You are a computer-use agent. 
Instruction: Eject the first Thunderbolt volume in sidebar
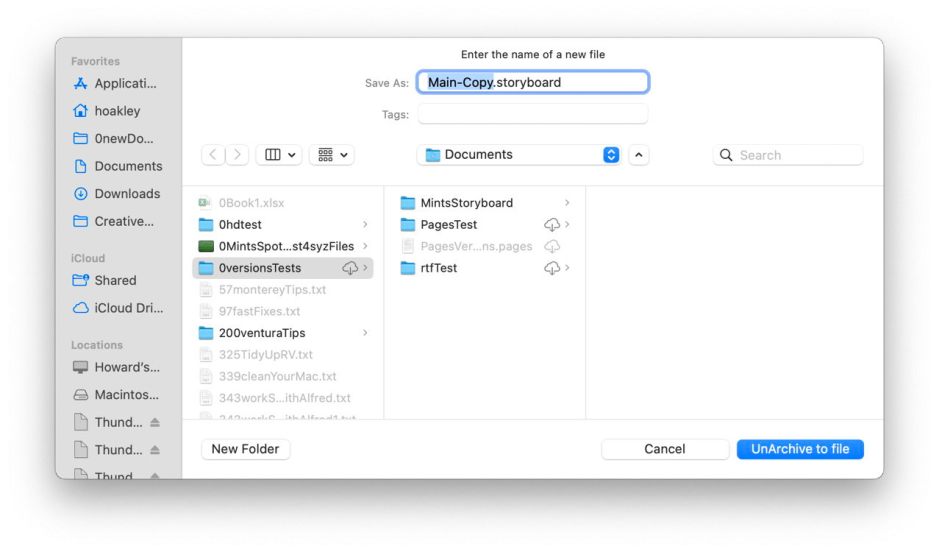(155, 423)
